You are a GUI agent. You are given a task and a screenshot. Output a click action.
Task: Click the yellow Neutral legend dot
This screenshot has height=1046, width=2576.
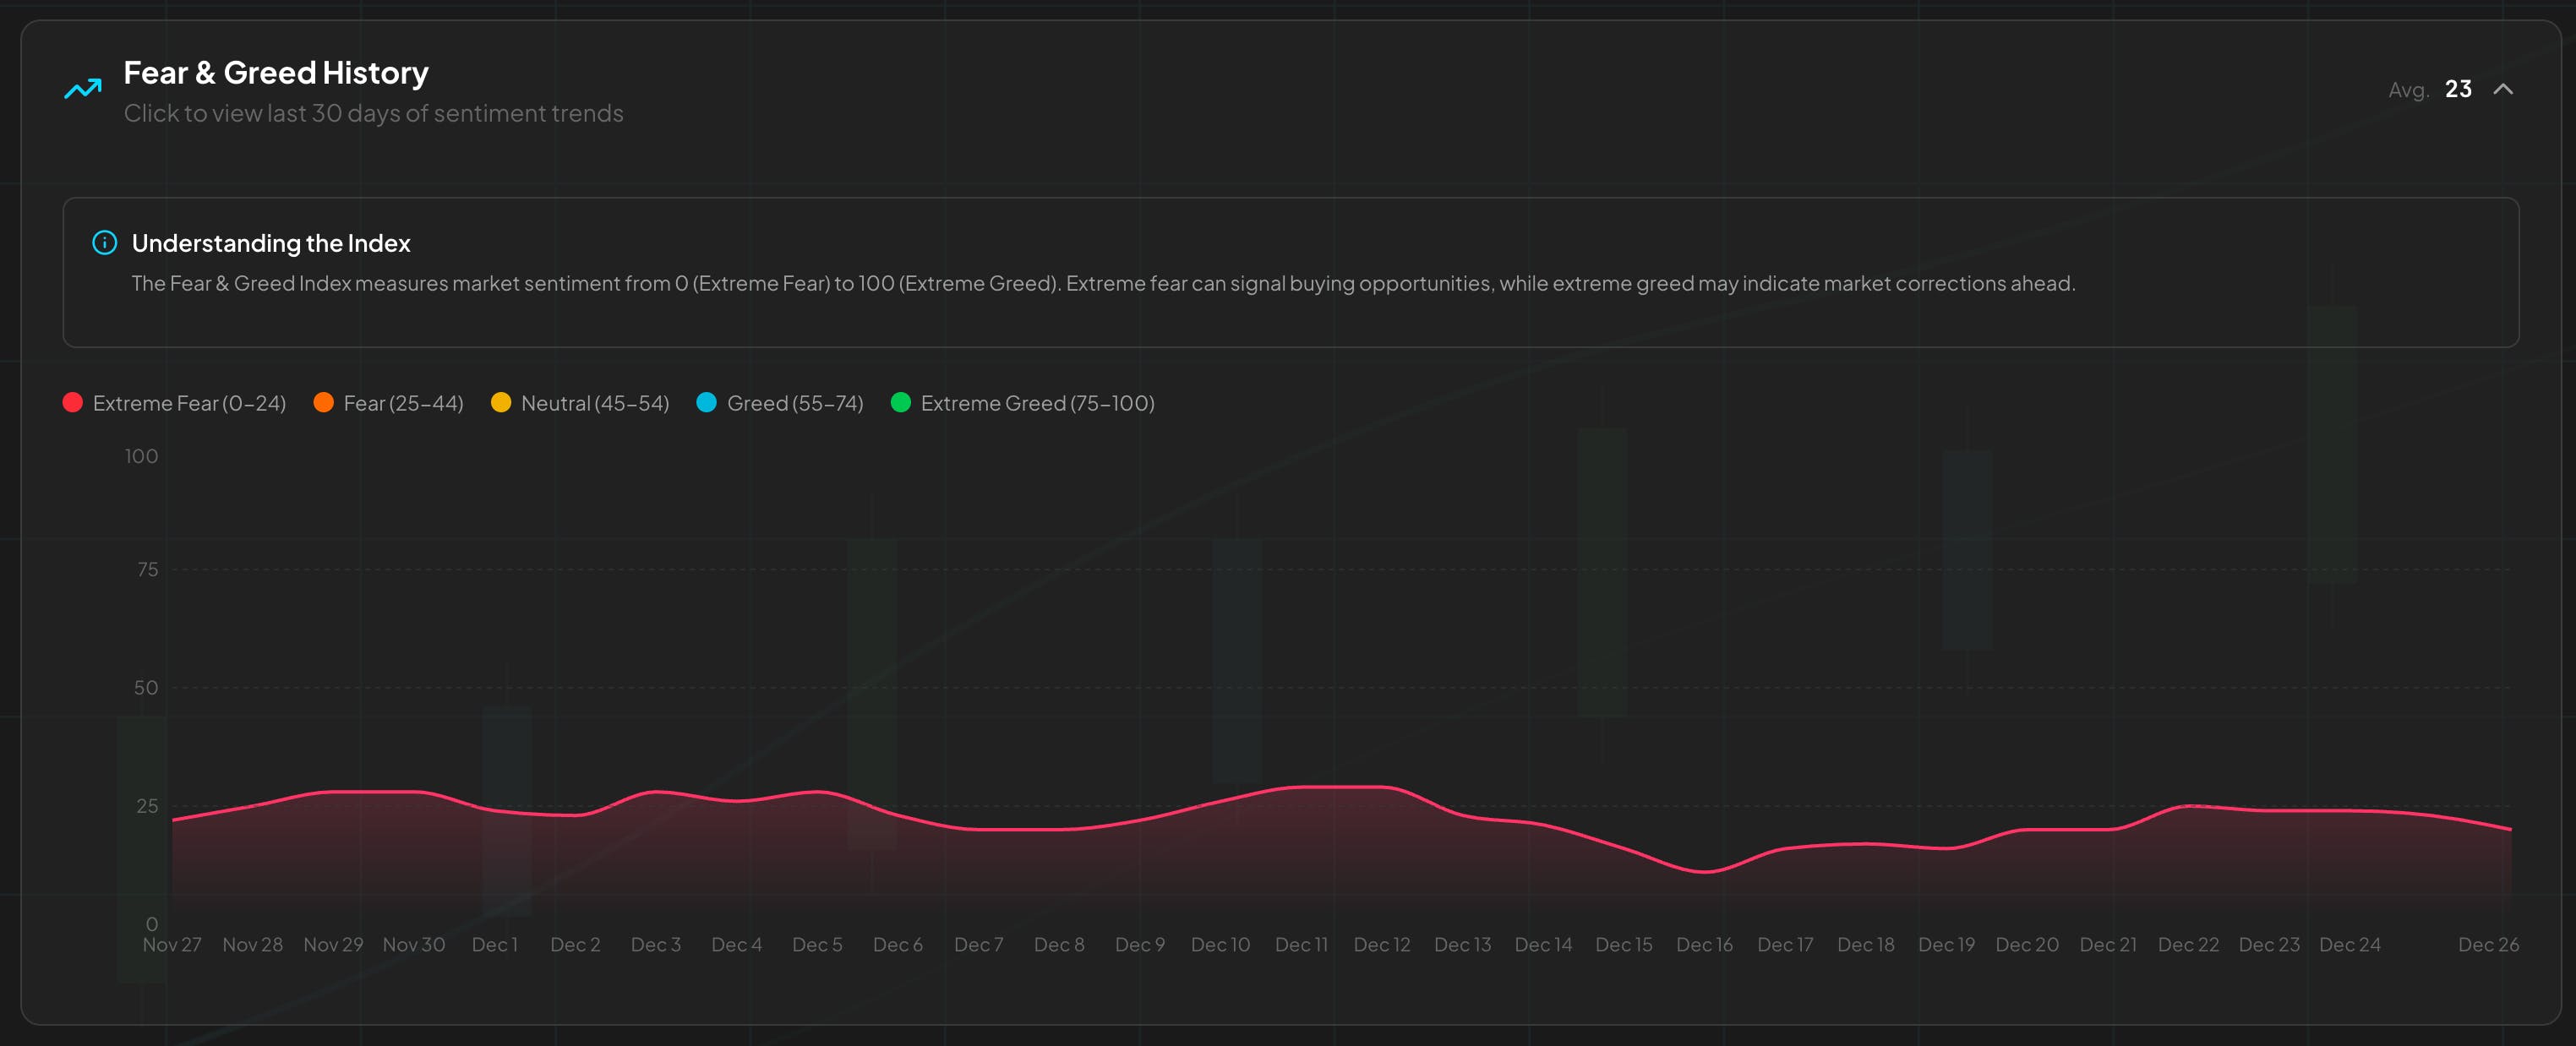click(x=501, y=402)
